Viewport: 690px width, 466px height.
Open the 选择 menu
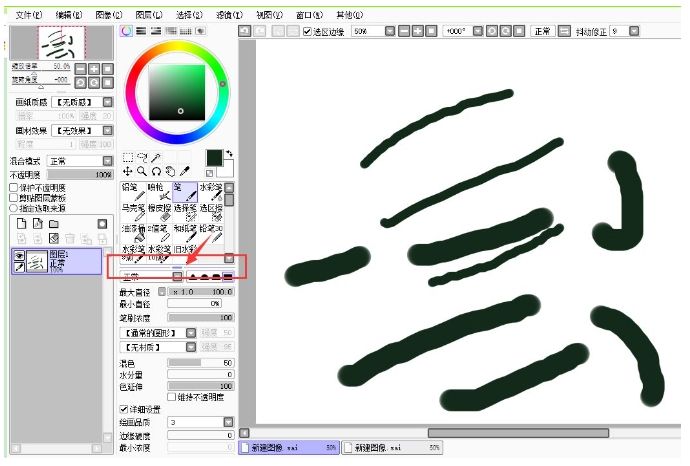189,15
